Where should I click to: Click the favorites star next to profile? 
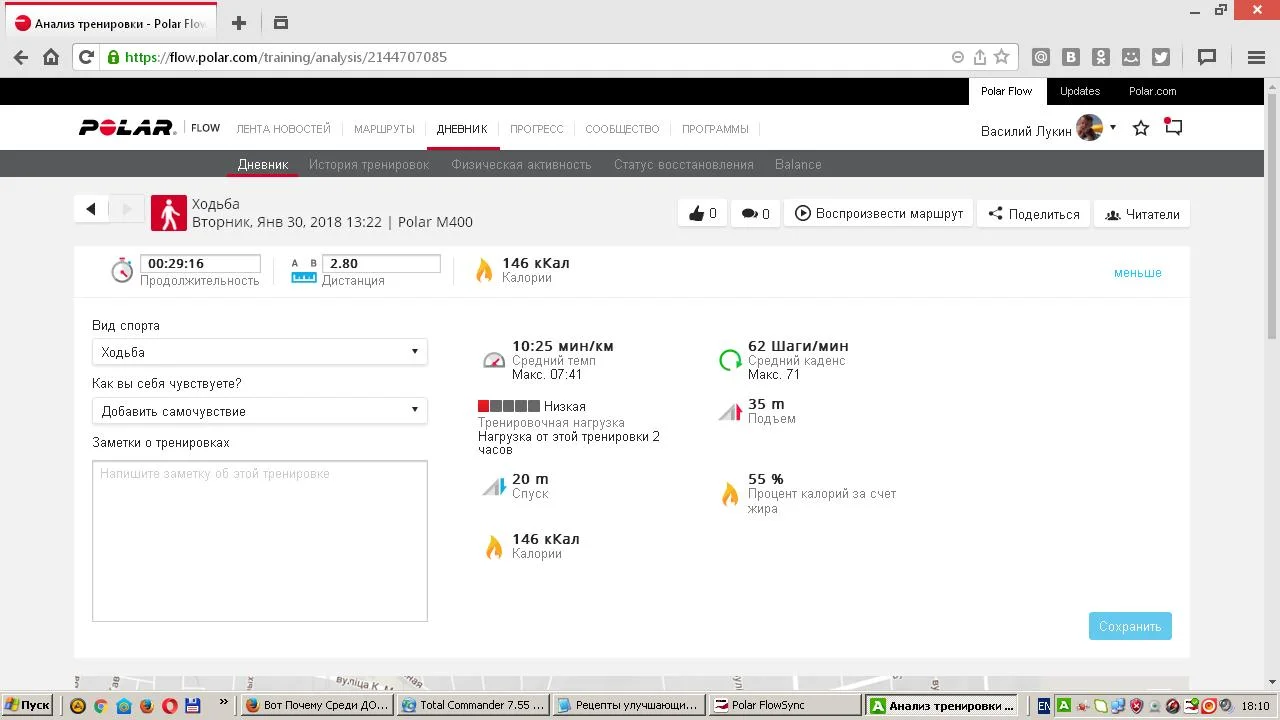[x=1141, y=129]
